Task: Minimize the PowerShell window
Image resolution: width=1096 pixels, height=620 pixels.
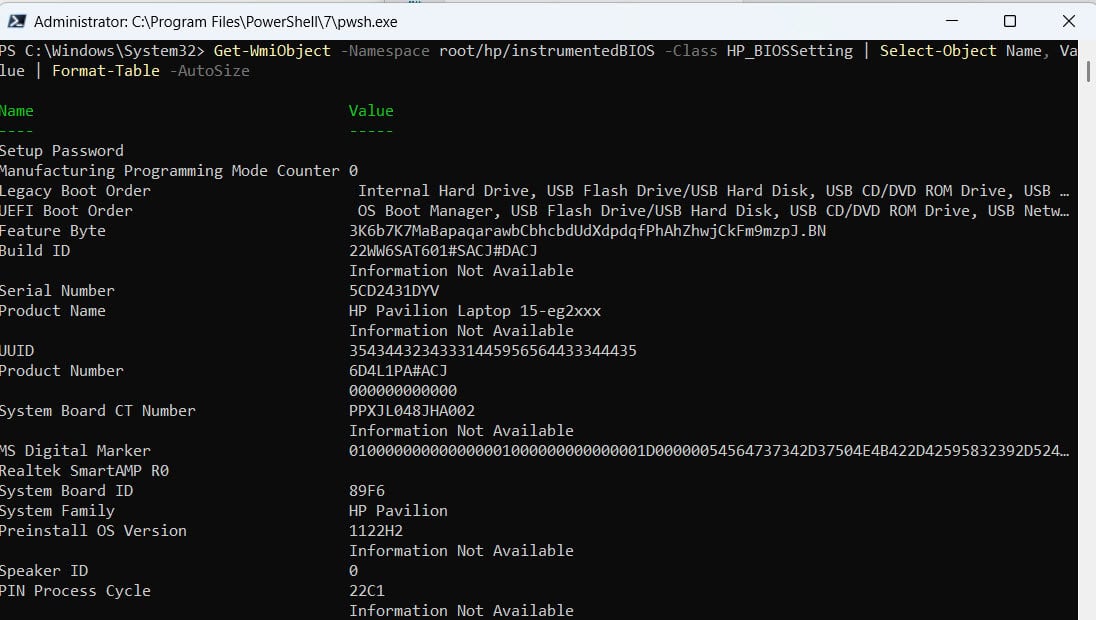Action: click(951, 21)
